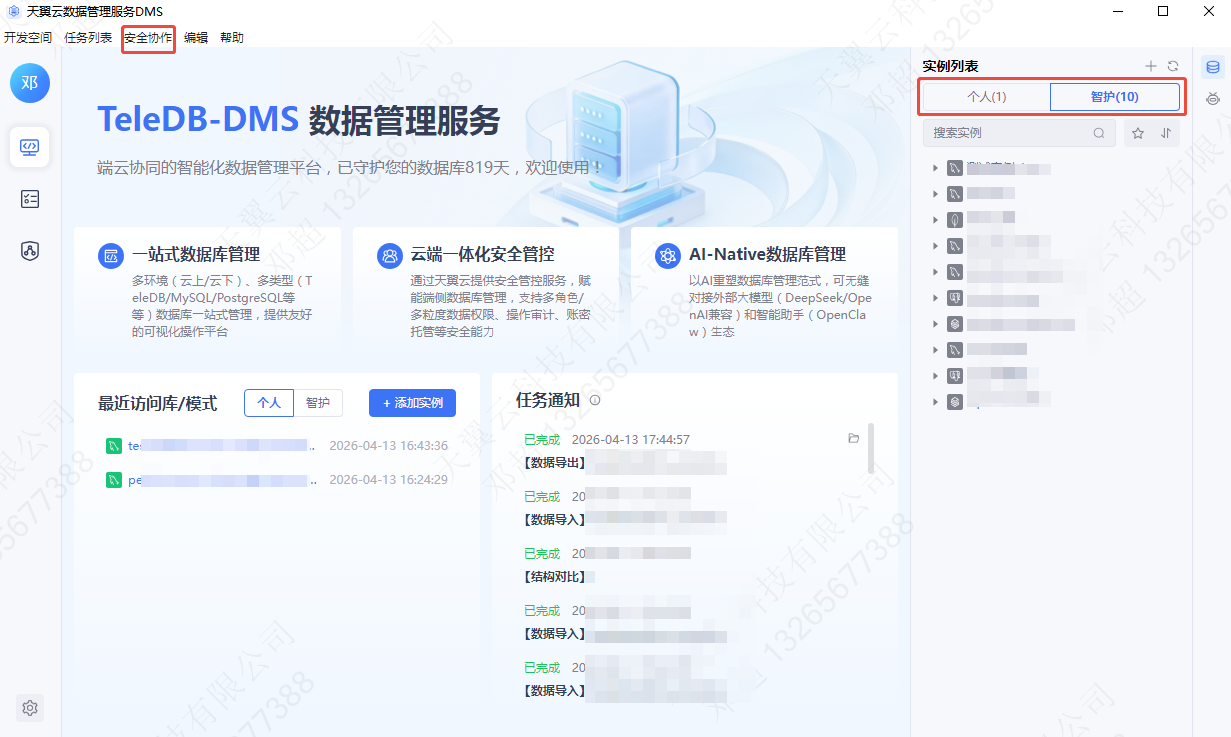Select the development workspace sidebar icon
Image resolution: width=1231 pixels, height=737 pixels.
pyautogui.click(x=30, y=147)
